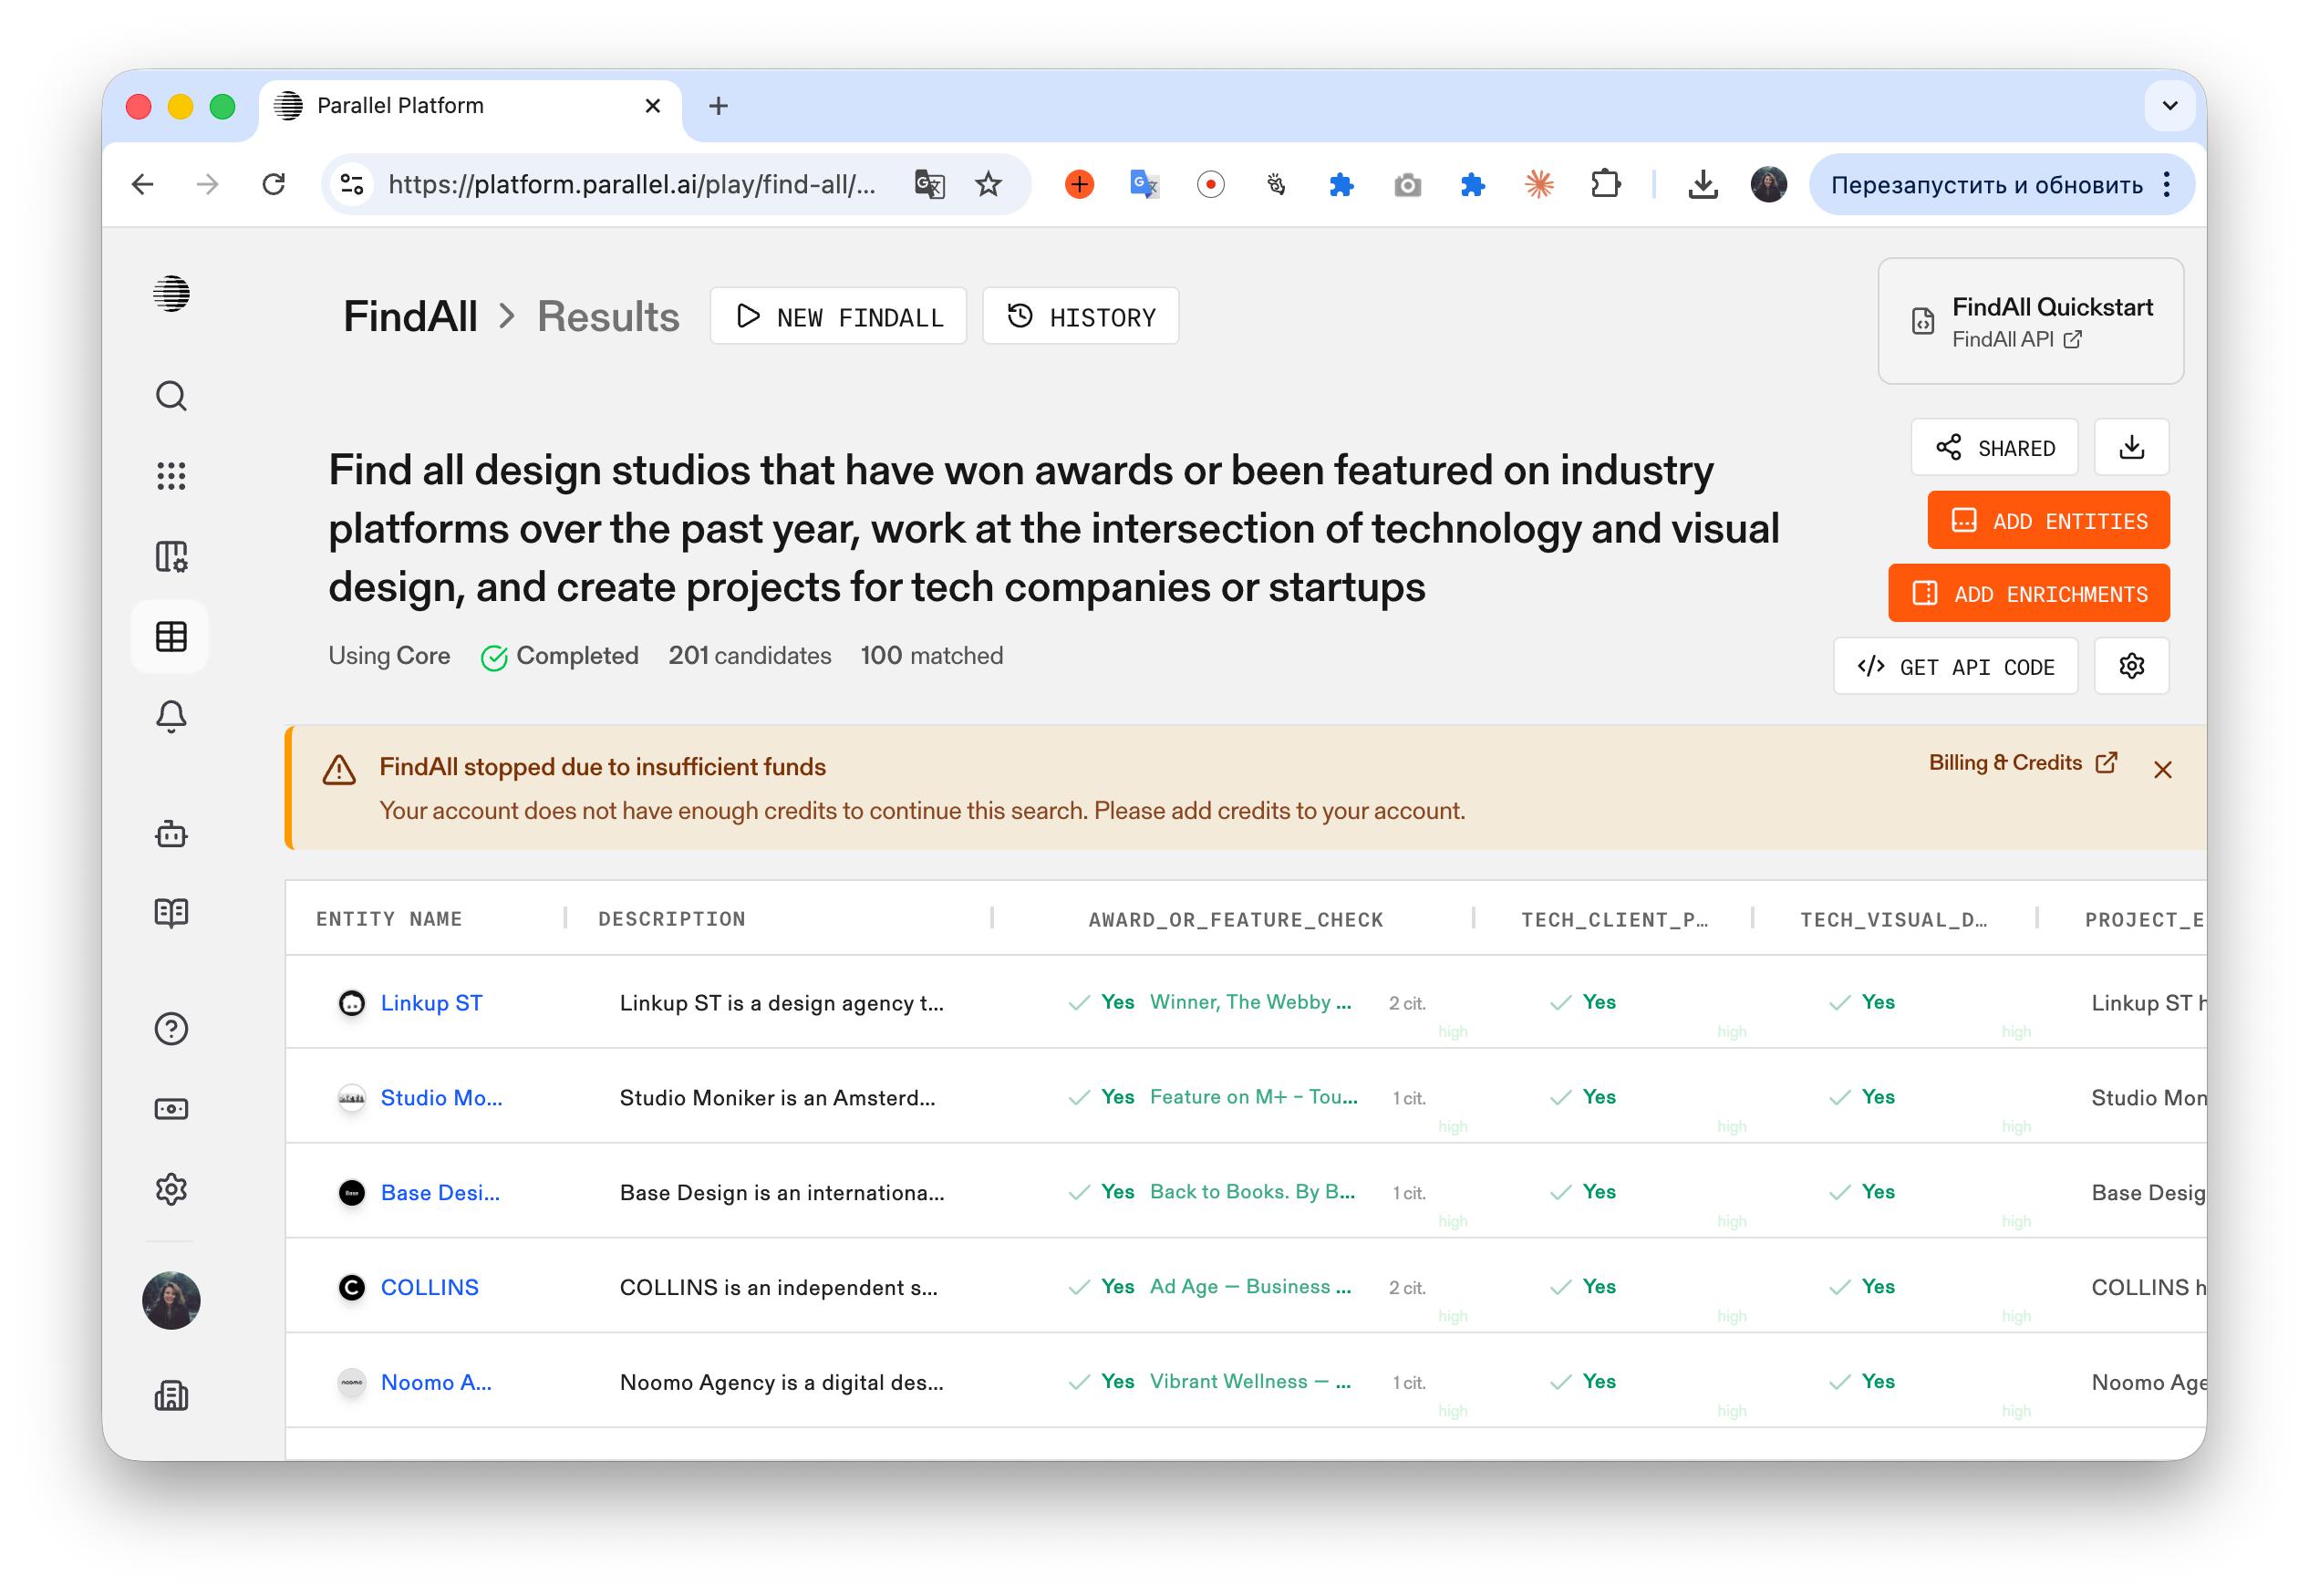The image size is (2309, 1596).
Task: Open the dotted grid icon in the sidebar
Action: coord(171,476)
